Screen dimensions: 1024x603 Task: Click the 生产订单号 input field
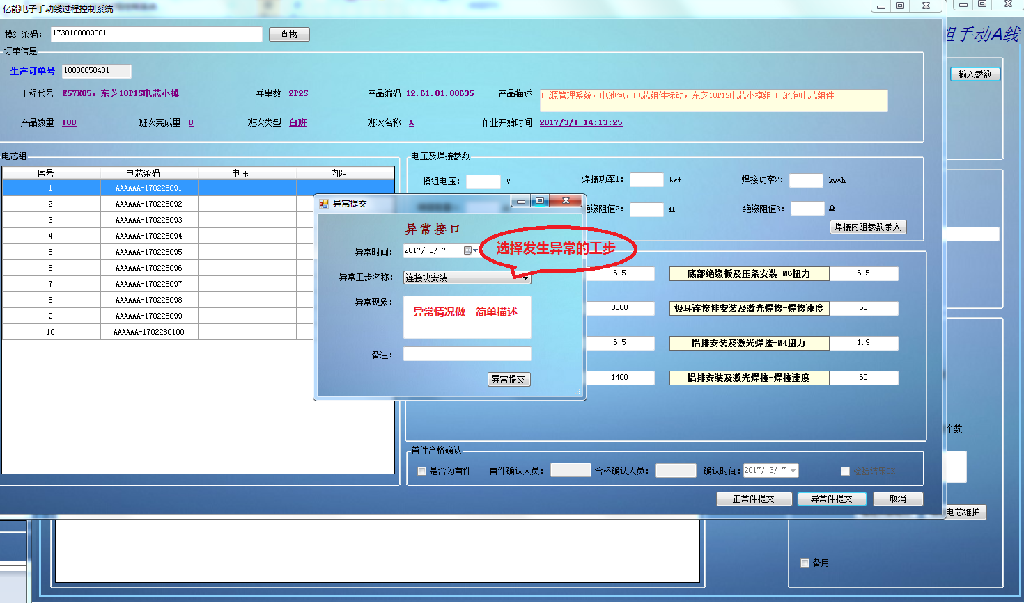coord(96,71)
